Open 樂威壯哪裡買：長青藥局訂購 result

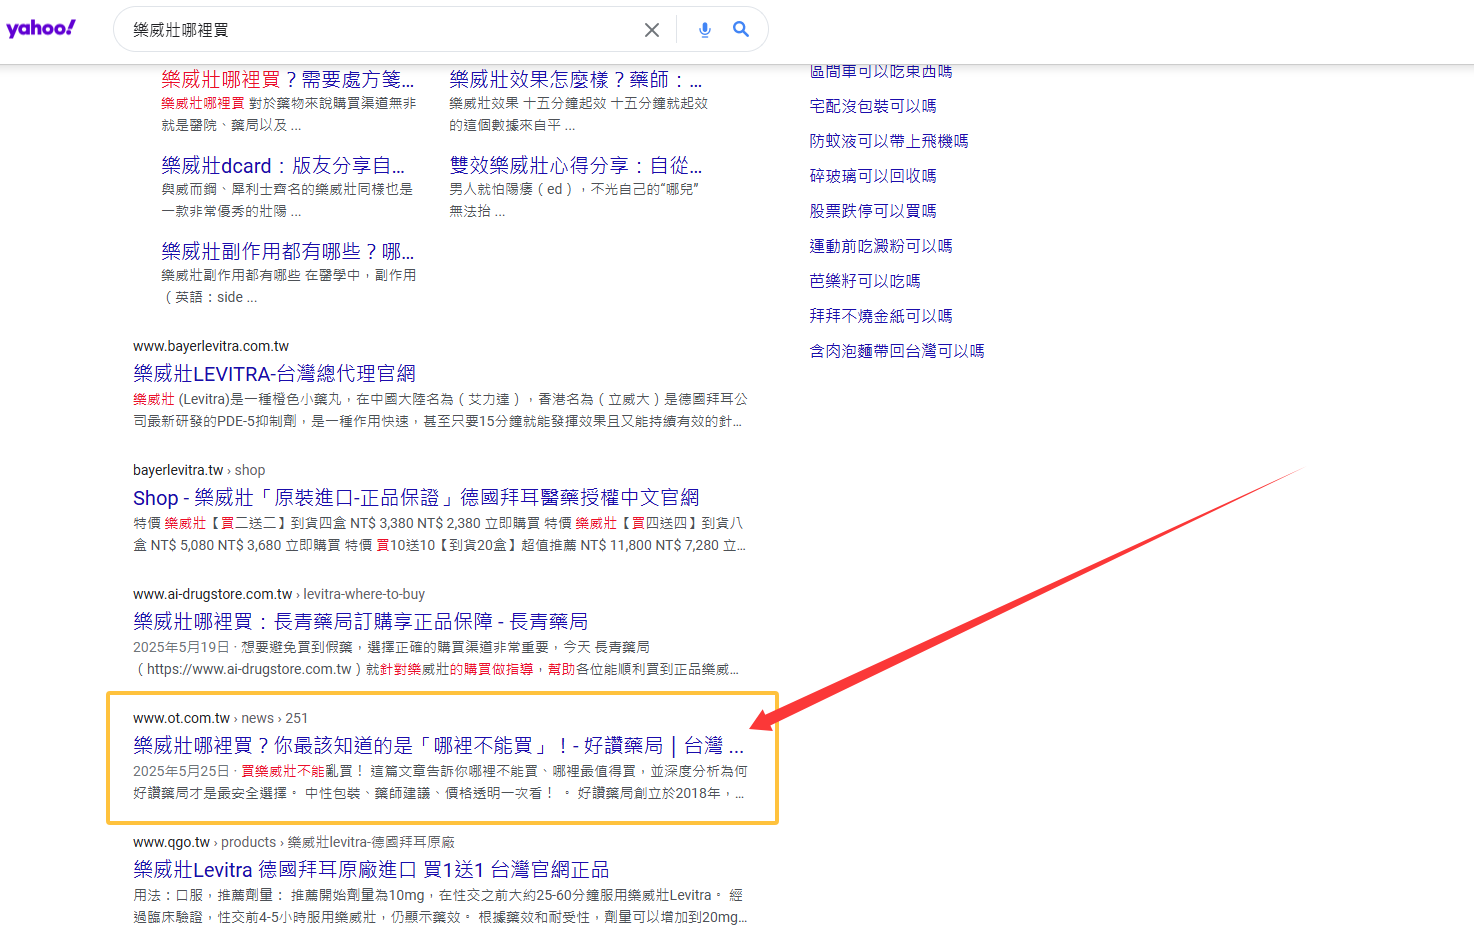(360, 622)
